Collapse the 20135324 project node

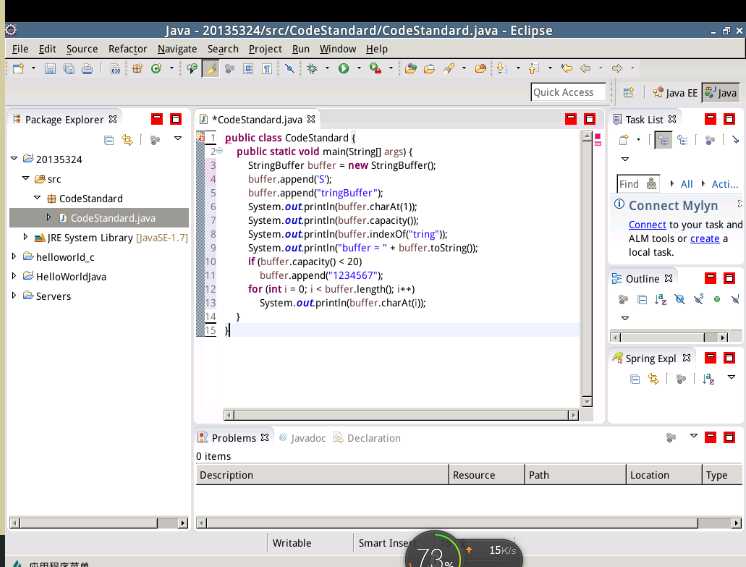pos(14,158)
